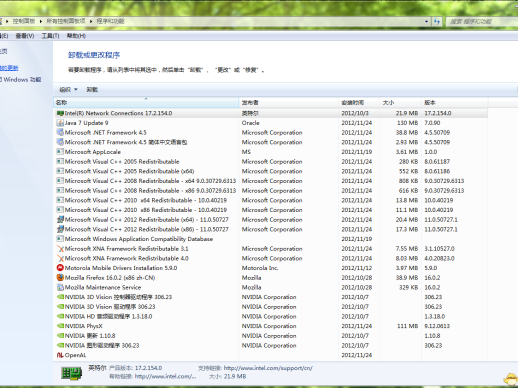Select NVIDIA 3D Vision 306.23 driver row without 控制器
The width and height of the screenshot is (518, 388).
[271, 307]
